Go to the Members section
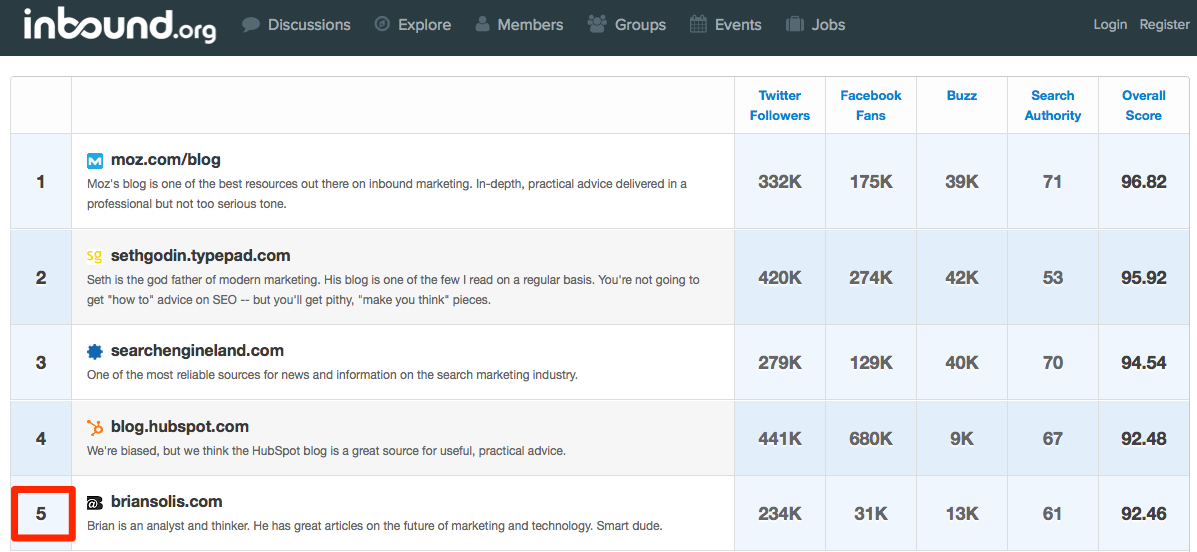Screen dimensions: 1197x552 531,25
